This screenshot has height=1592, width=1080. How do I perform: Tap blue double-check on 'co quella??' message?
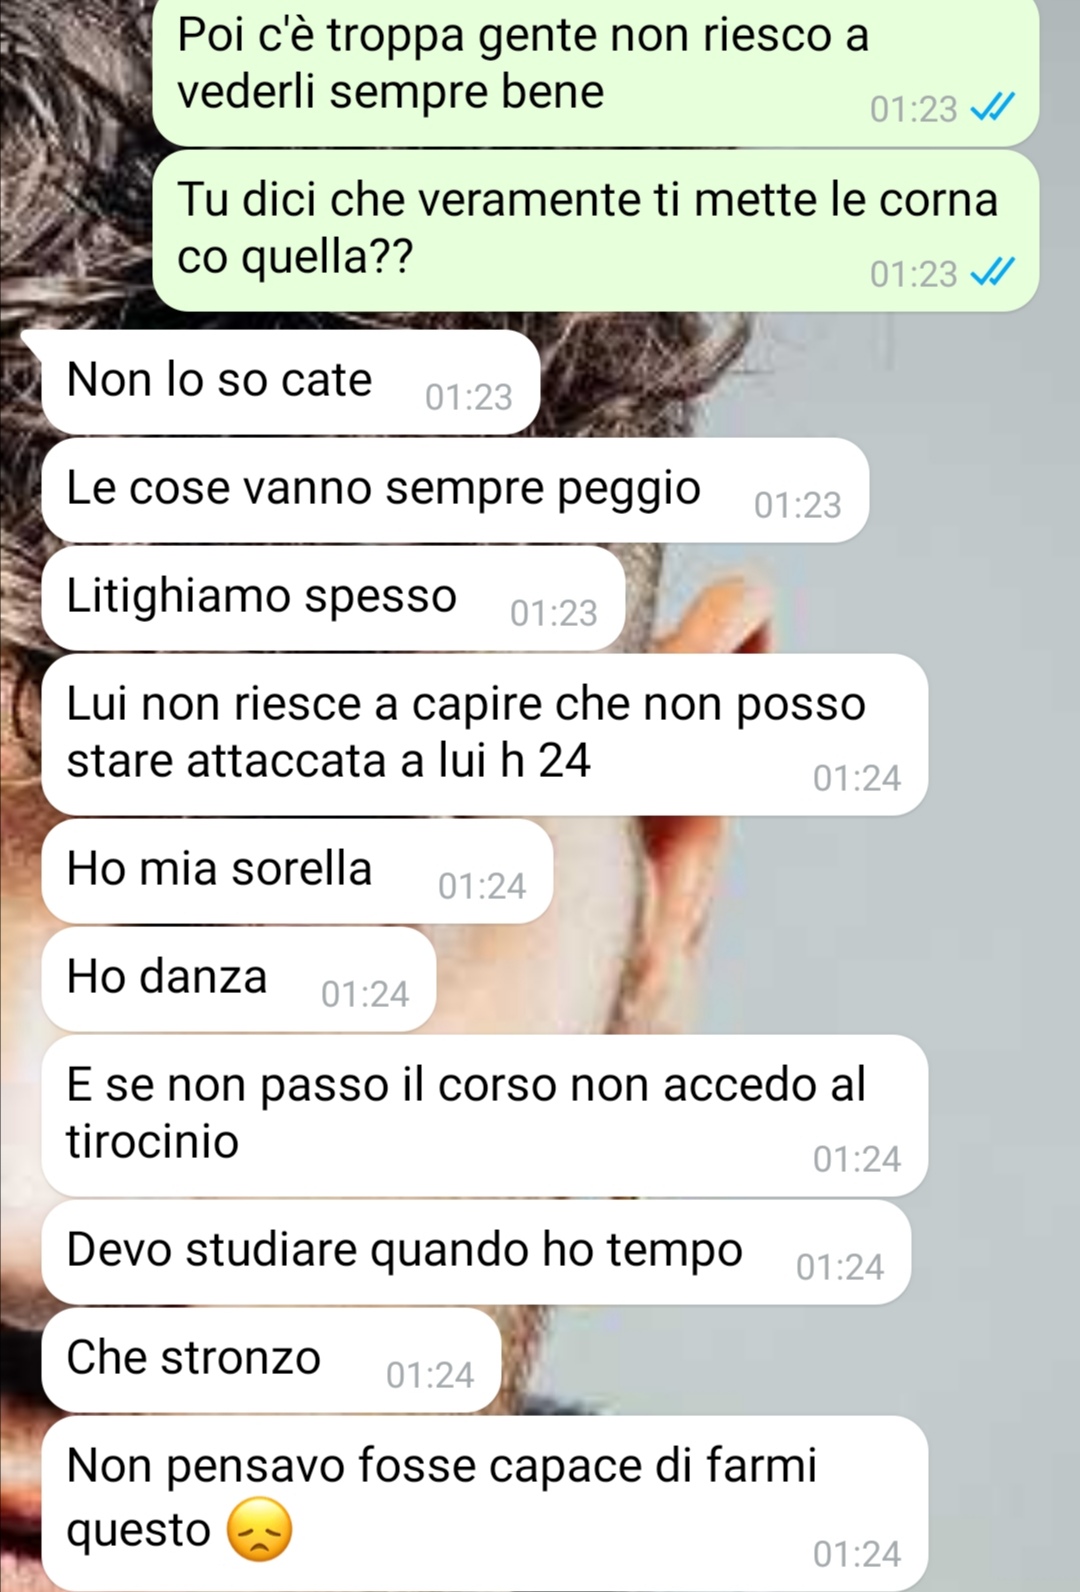tap(993, 272)
